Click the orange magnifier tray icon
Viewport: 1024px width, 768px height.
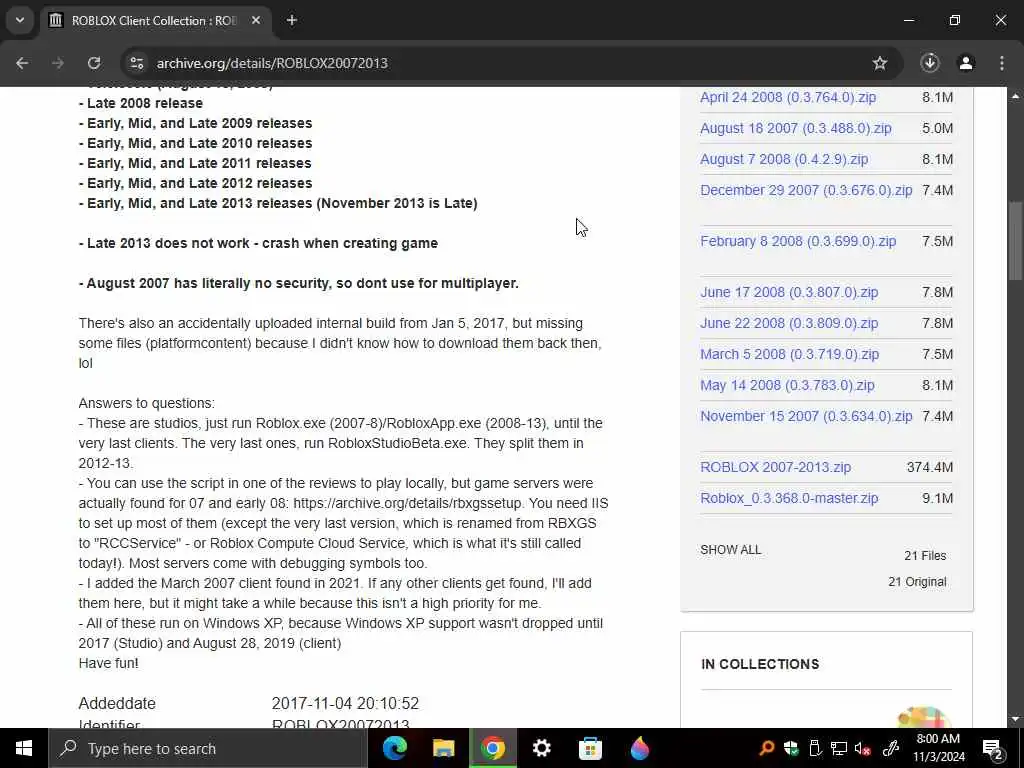point(767,748)
